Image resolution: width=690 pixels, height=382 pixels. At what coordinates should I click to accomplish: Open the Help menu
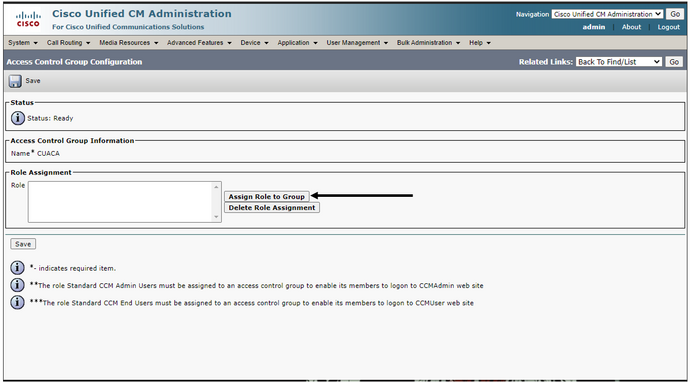tap(480, 43)
